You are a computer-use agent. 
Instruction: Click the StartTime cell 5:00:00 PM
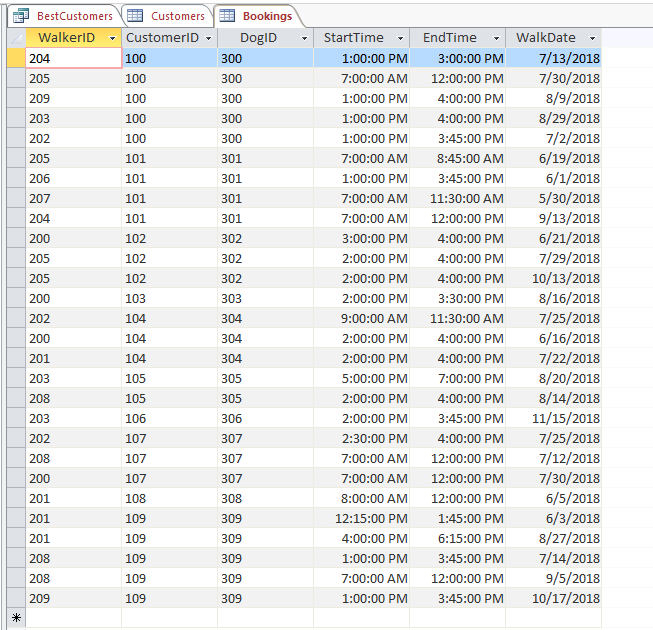point(361,378)
